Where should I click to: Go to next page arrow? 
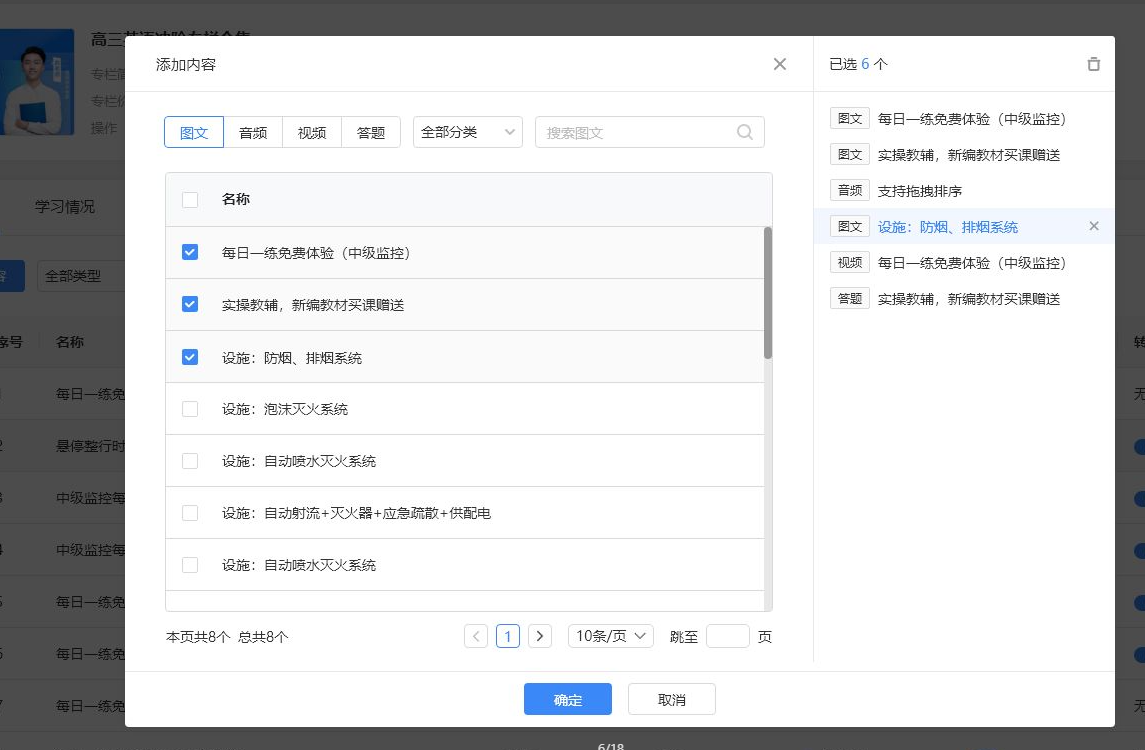(540, 636)
